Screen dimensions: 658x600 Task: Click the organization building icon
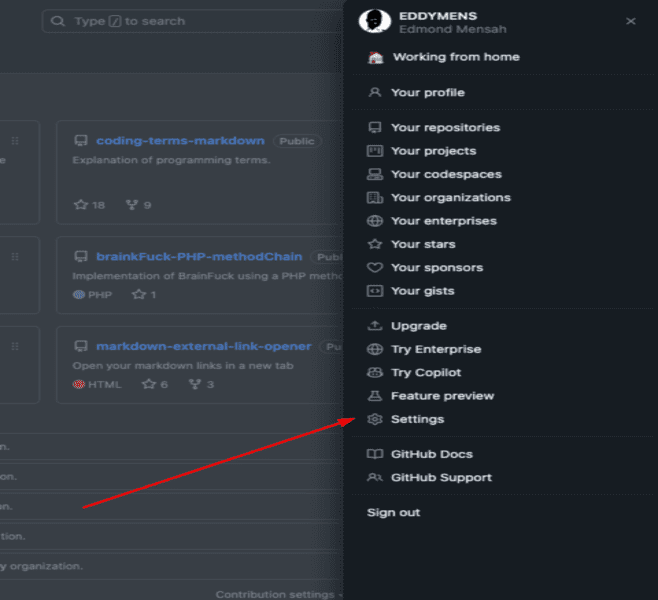[375, 197]
